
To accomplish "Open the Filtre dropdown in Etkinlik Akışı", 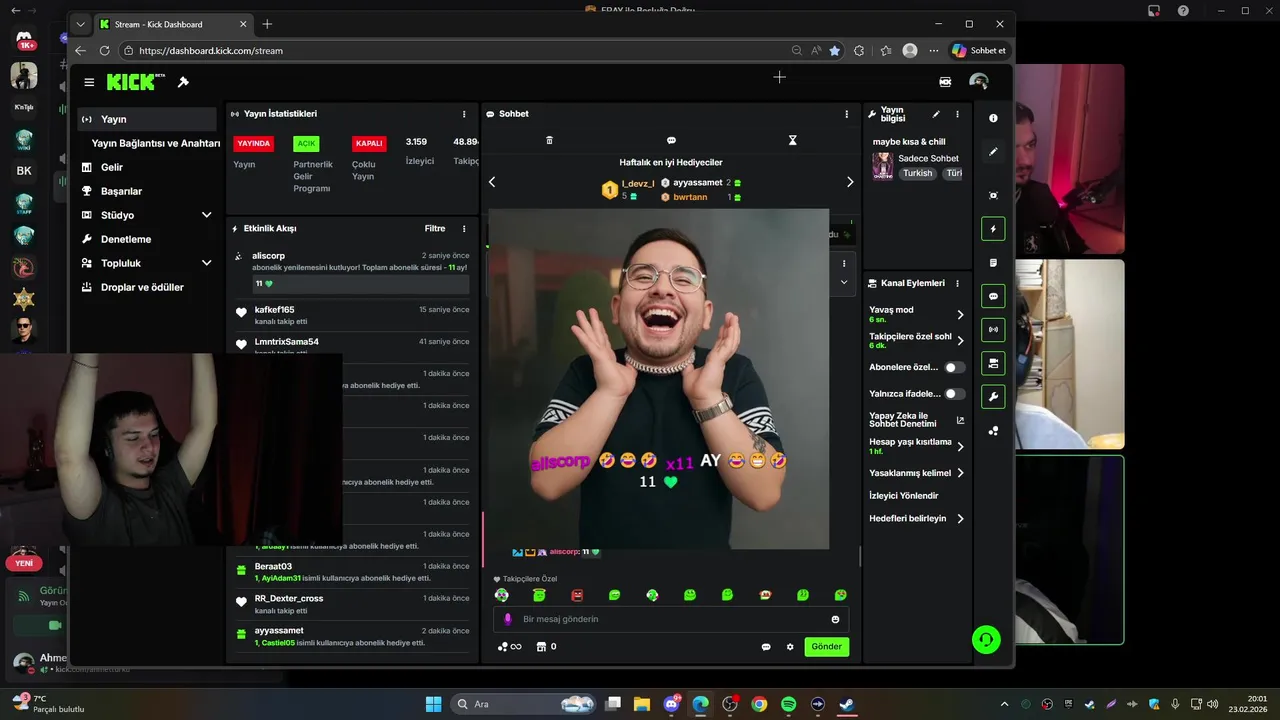I will pyautogui.click(x=435, y=228).
